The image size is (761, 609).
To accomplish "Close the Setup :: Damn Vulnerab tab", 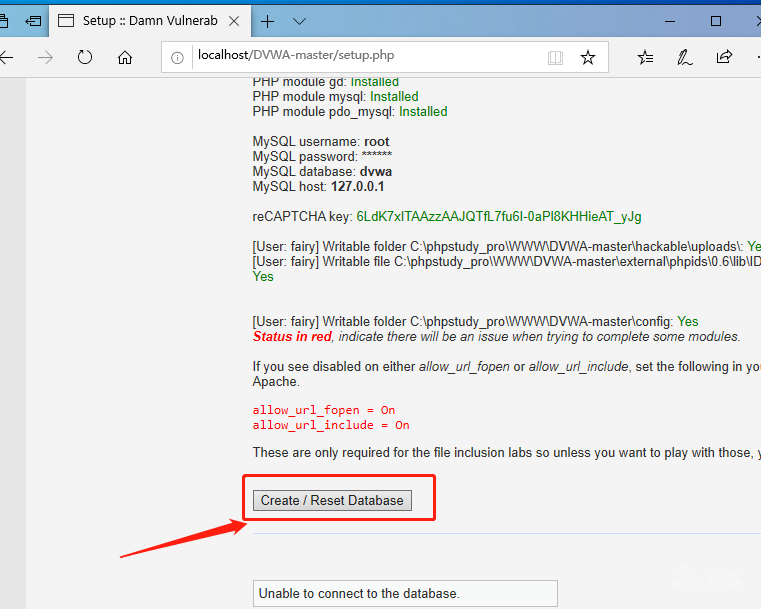I will (234, 21).
